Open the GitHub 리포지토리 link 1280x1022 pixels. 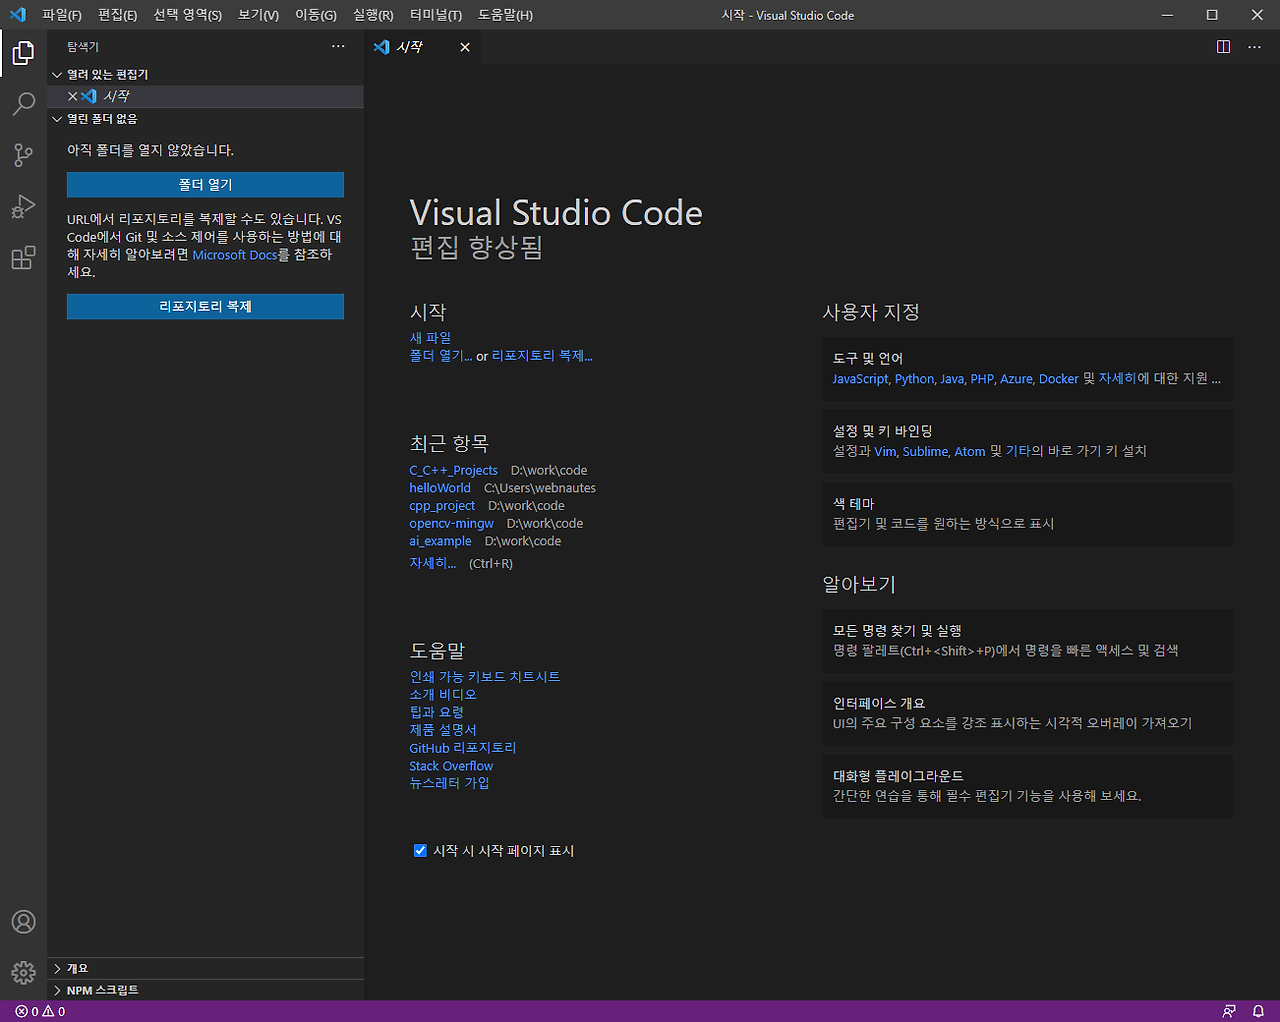coord(463,748)
